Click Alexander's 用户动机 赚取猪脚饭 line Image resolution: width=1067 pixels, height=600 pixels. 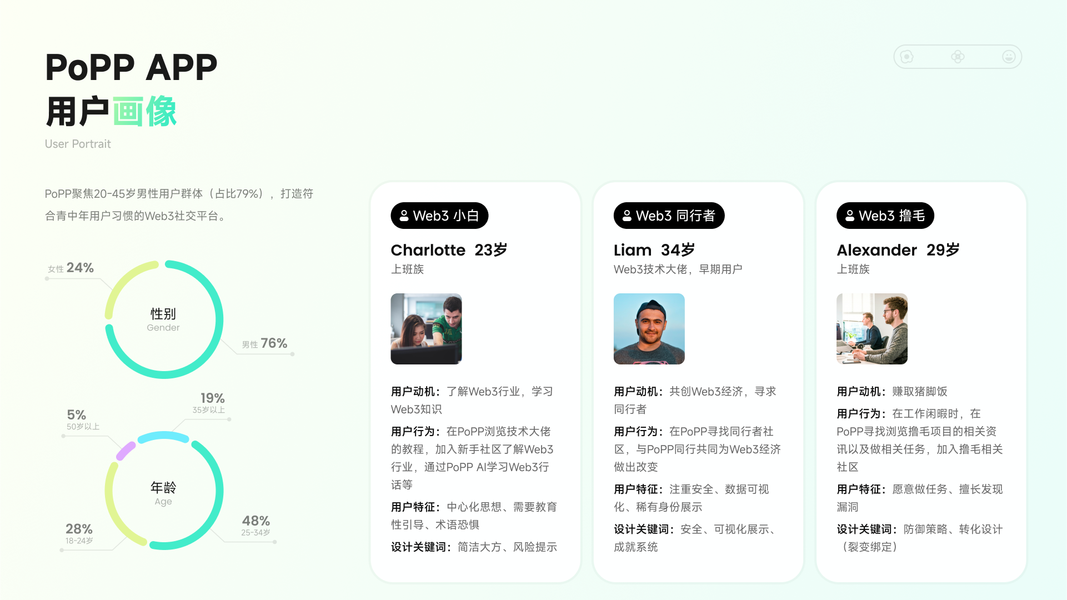pyautogui.click(x=892, y=392)
